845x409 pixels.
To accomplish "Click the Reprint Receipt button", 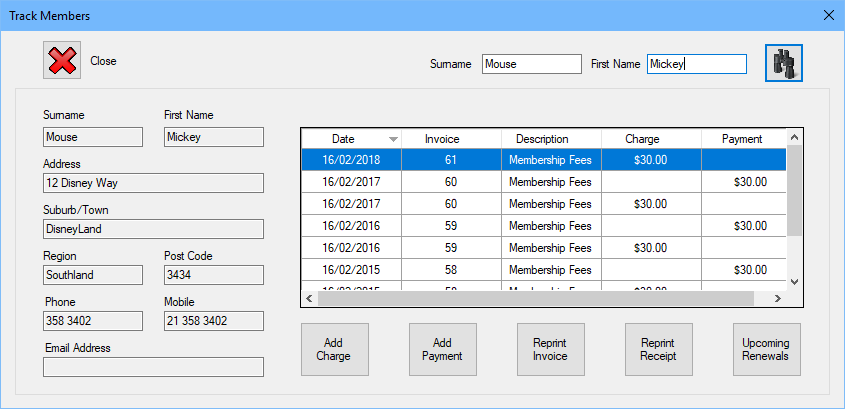I will 658,349.
